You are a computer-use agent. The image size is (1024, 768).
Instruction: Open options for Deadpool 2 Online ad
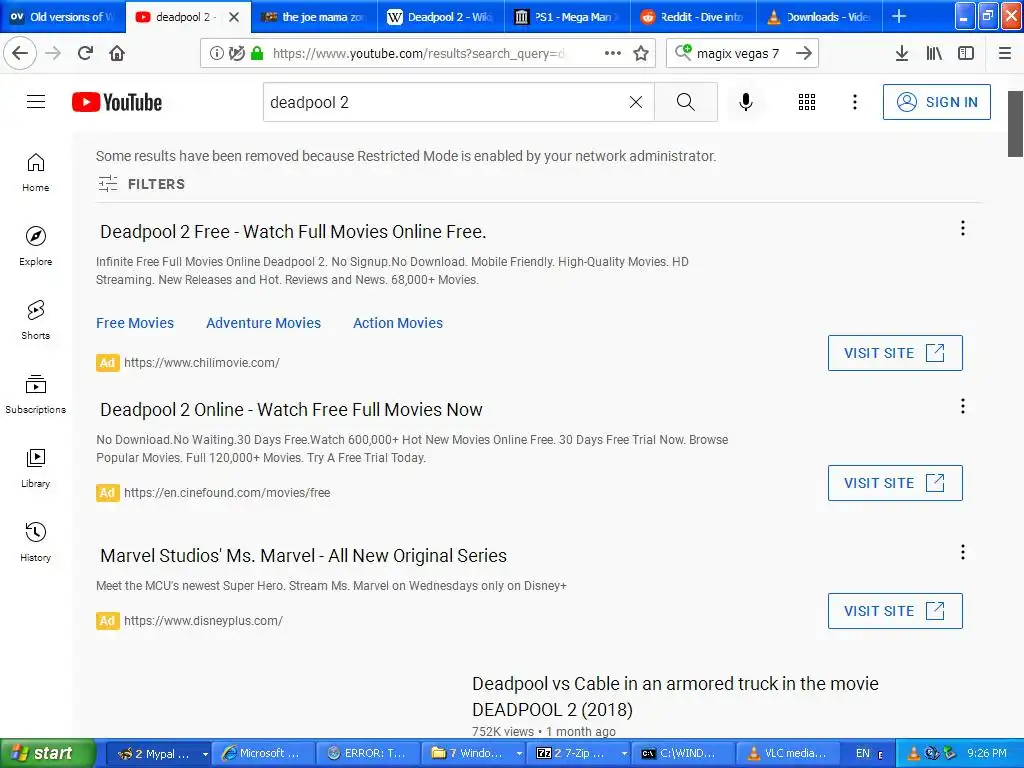(963, 406)
